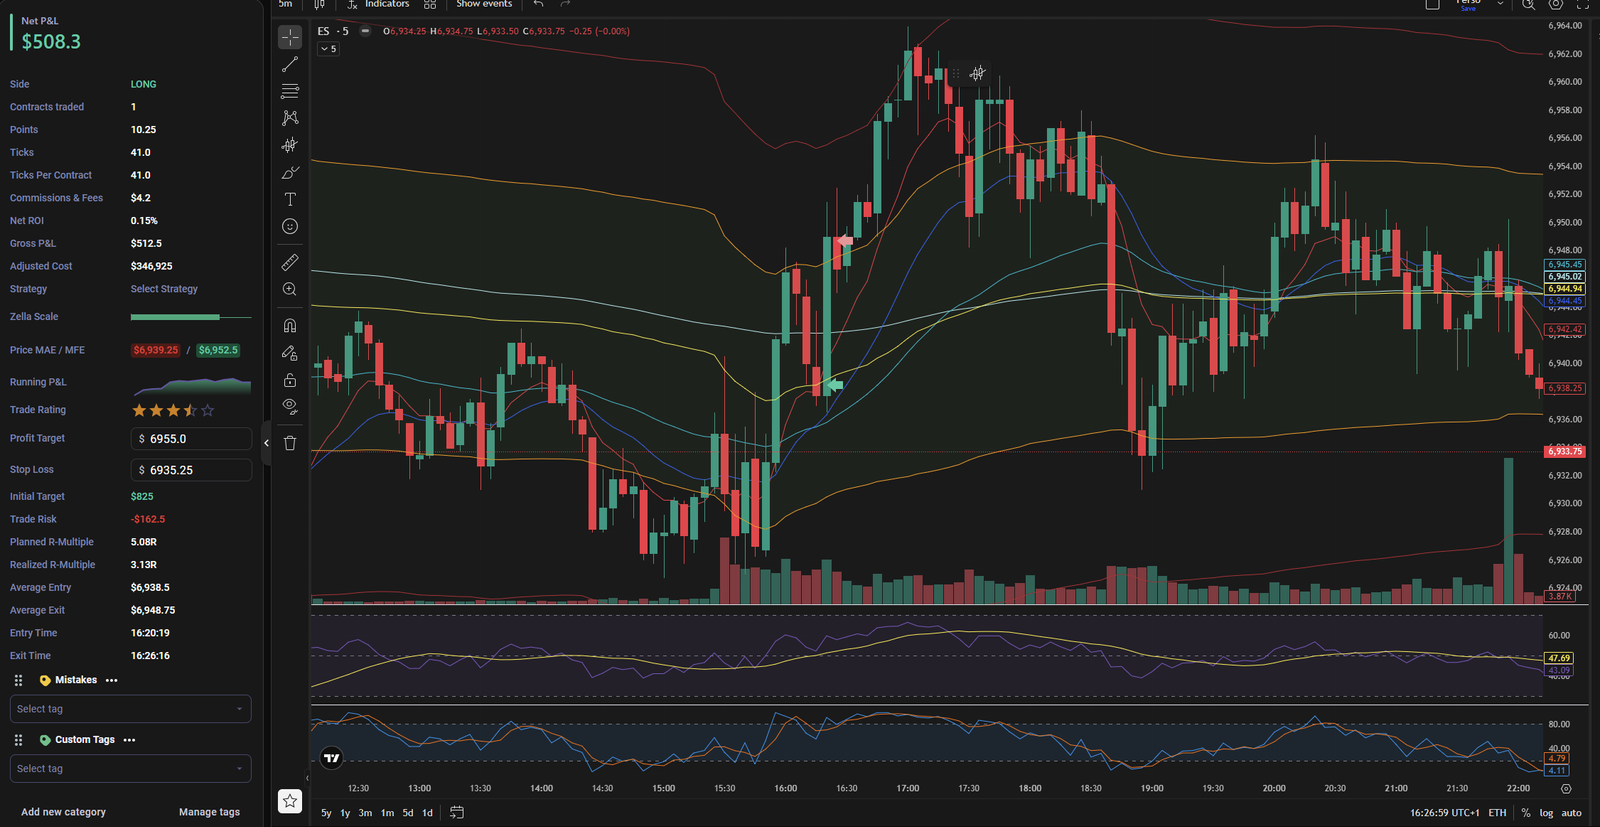Select the trend line drawing tool
1600x827 pixels.
click(x=290, y=64)
